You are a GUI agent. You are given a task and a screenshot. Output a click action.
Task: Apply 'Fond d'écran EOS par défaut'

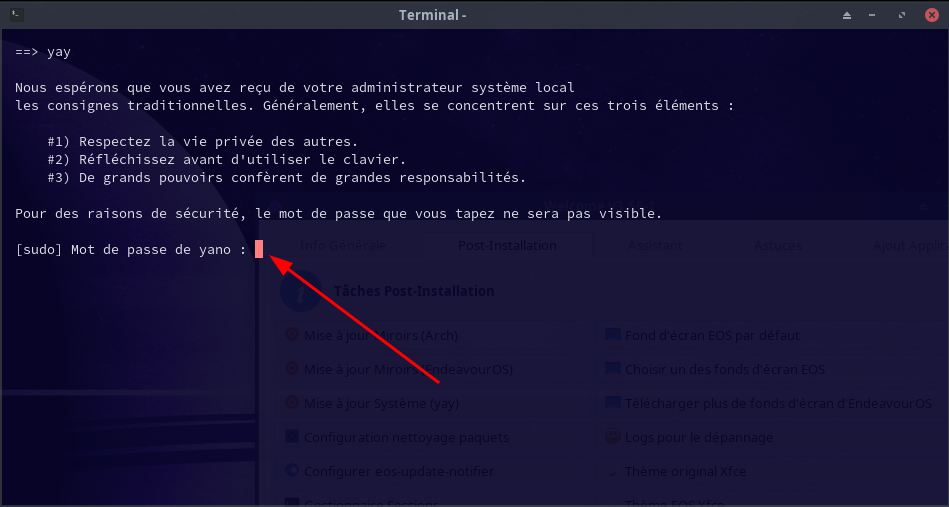click(x=711, y=336)
